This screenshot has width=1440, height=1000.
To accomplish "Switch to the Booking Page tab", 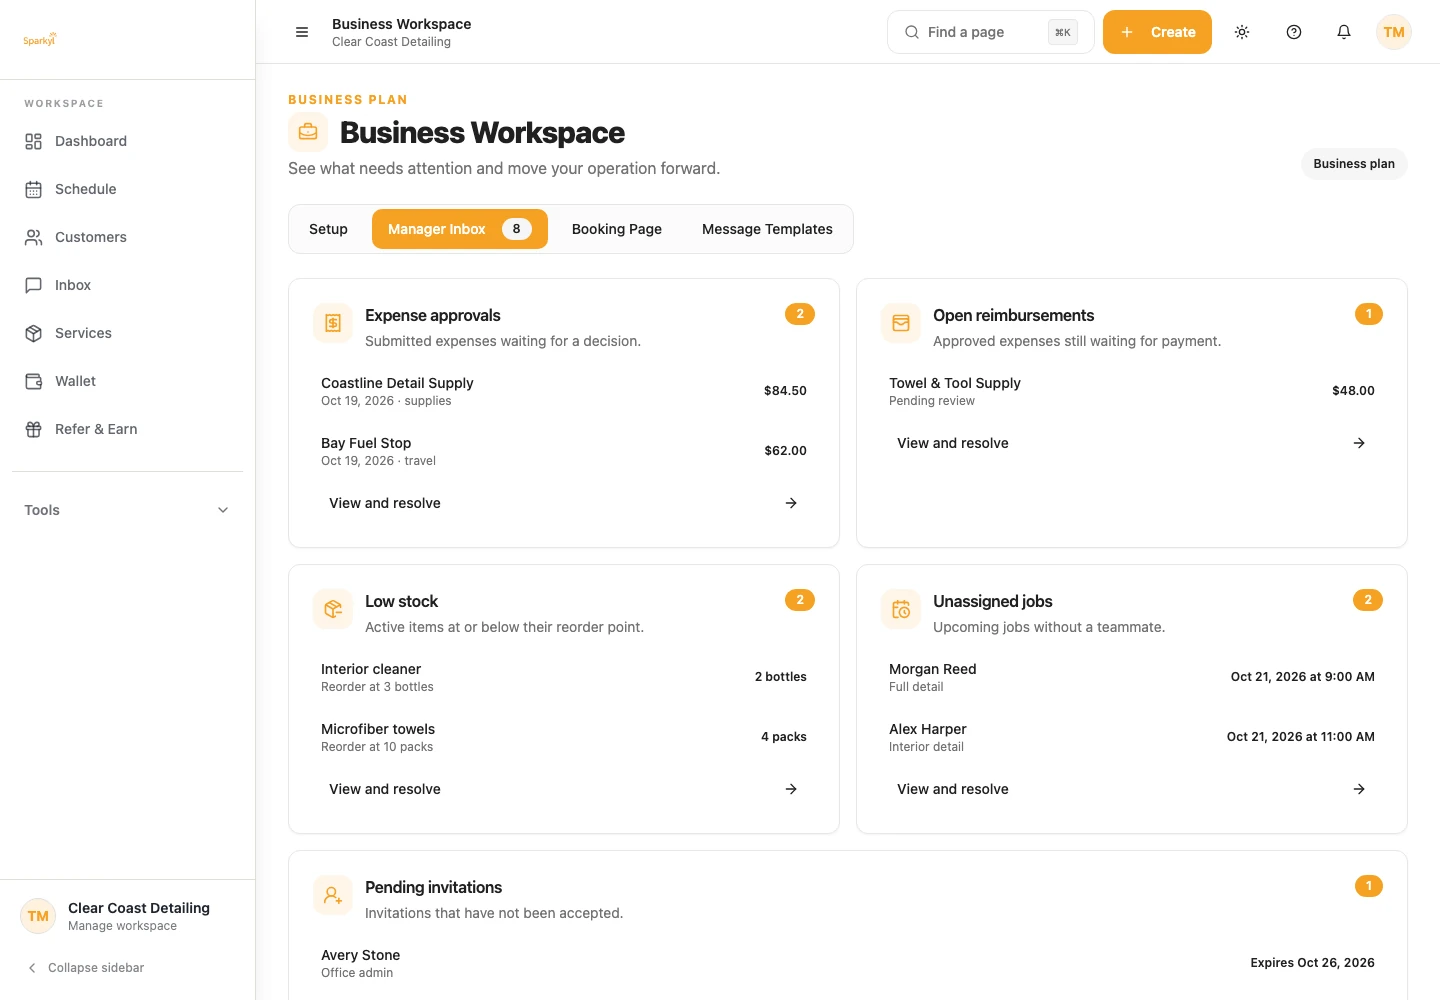I will [617, 229].
